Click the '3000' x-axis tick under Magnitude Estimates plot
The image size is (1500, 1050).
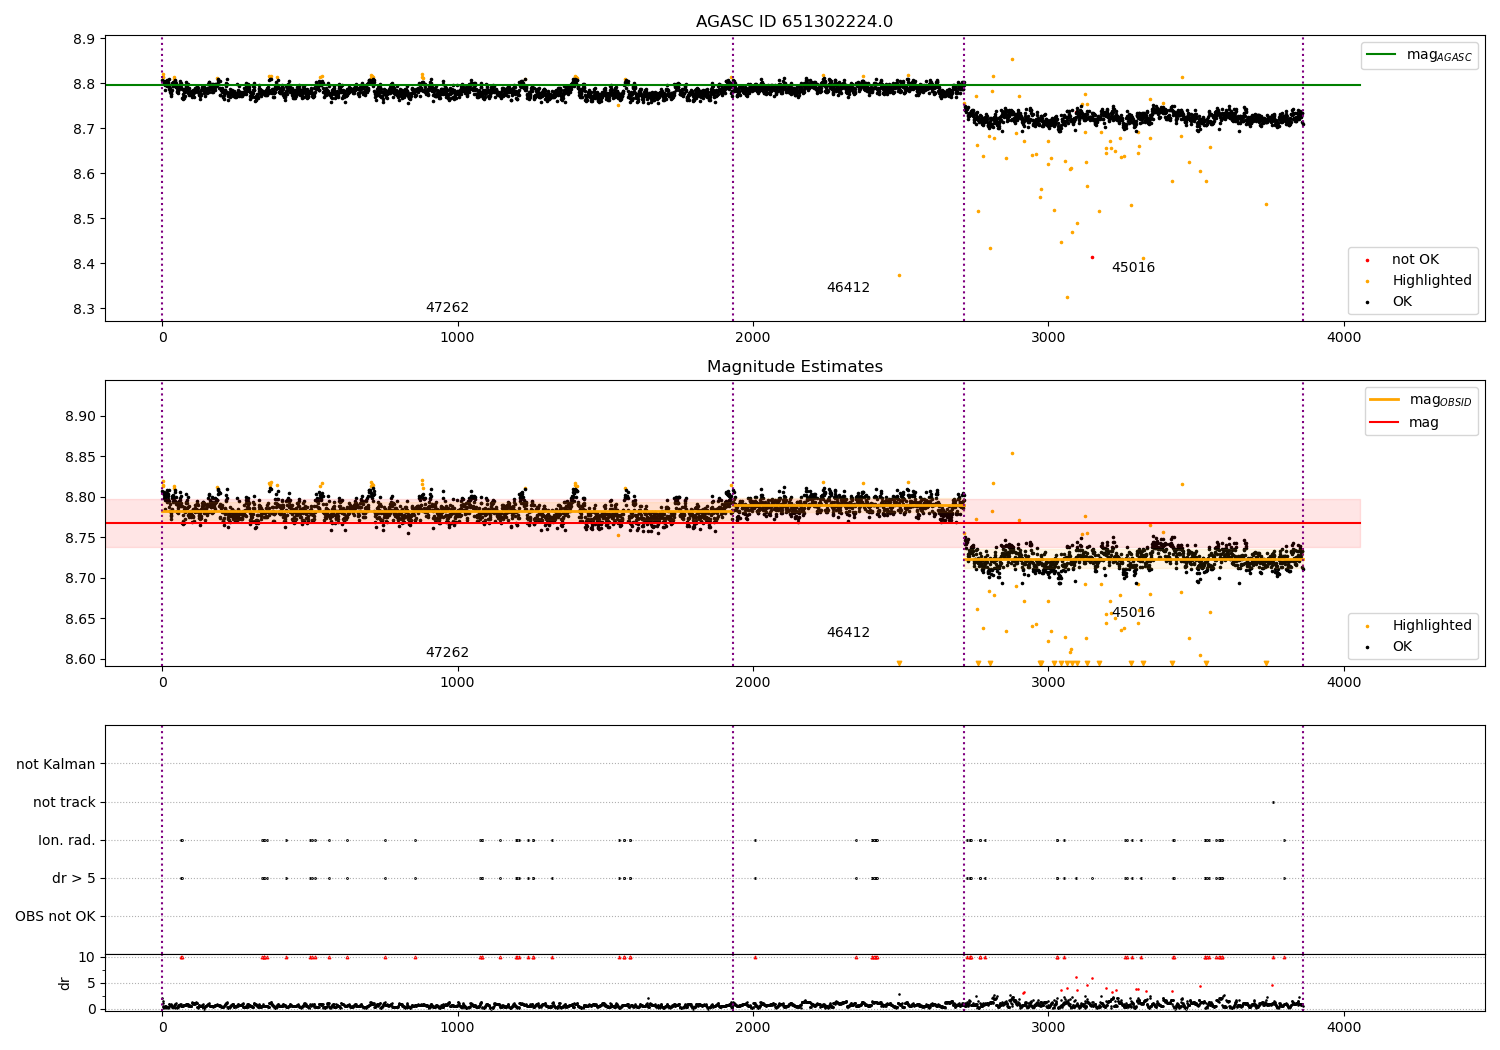[x=1048, y=682]
